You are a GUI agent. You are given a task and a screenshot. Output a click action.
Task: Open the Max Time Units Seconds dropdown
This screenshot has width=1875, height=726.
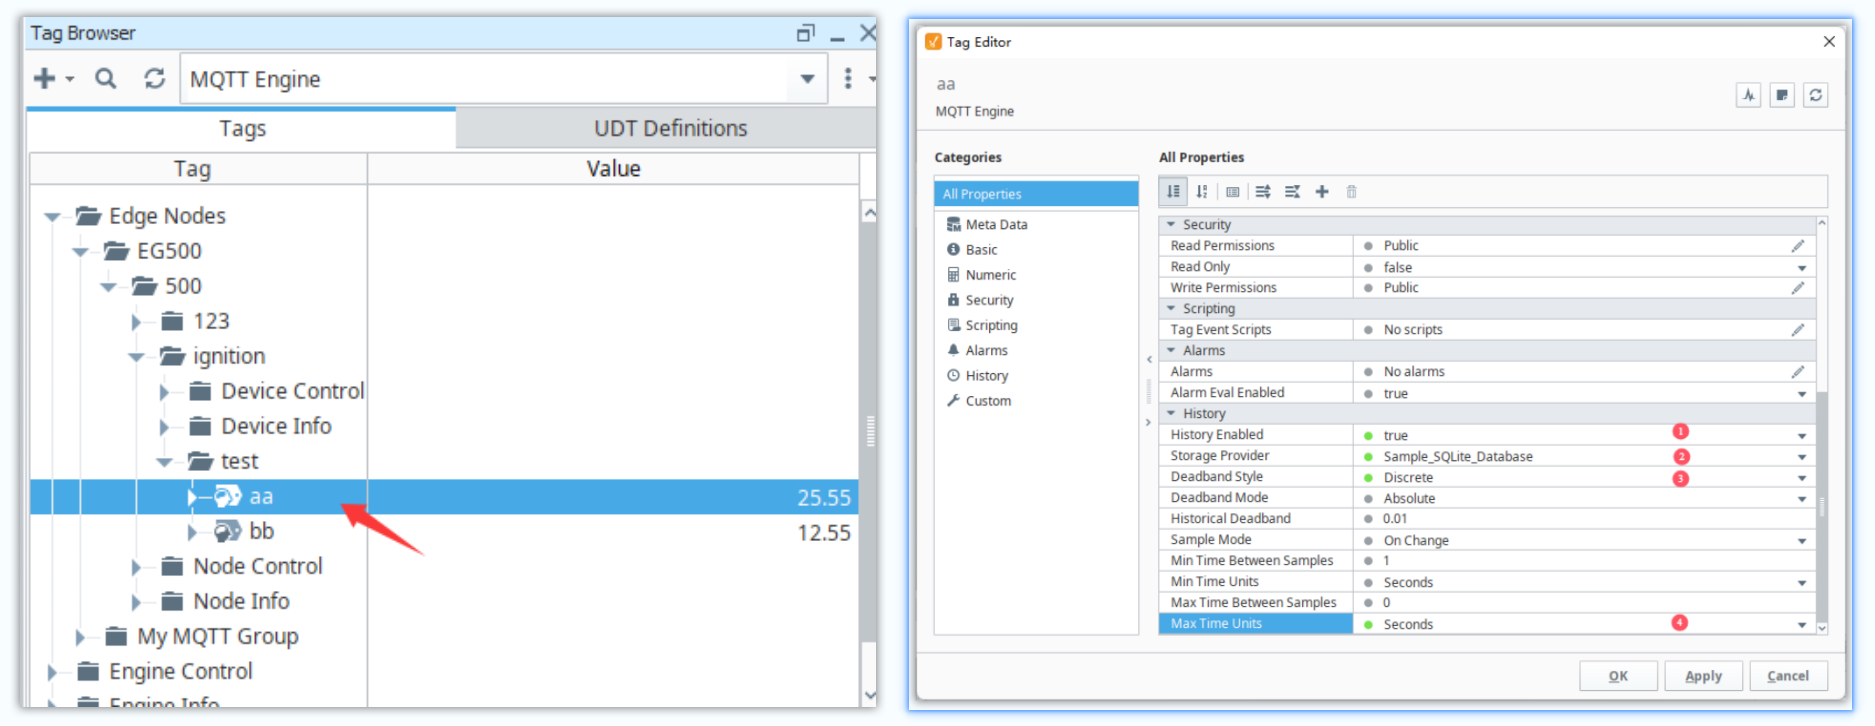point(1802,625)
